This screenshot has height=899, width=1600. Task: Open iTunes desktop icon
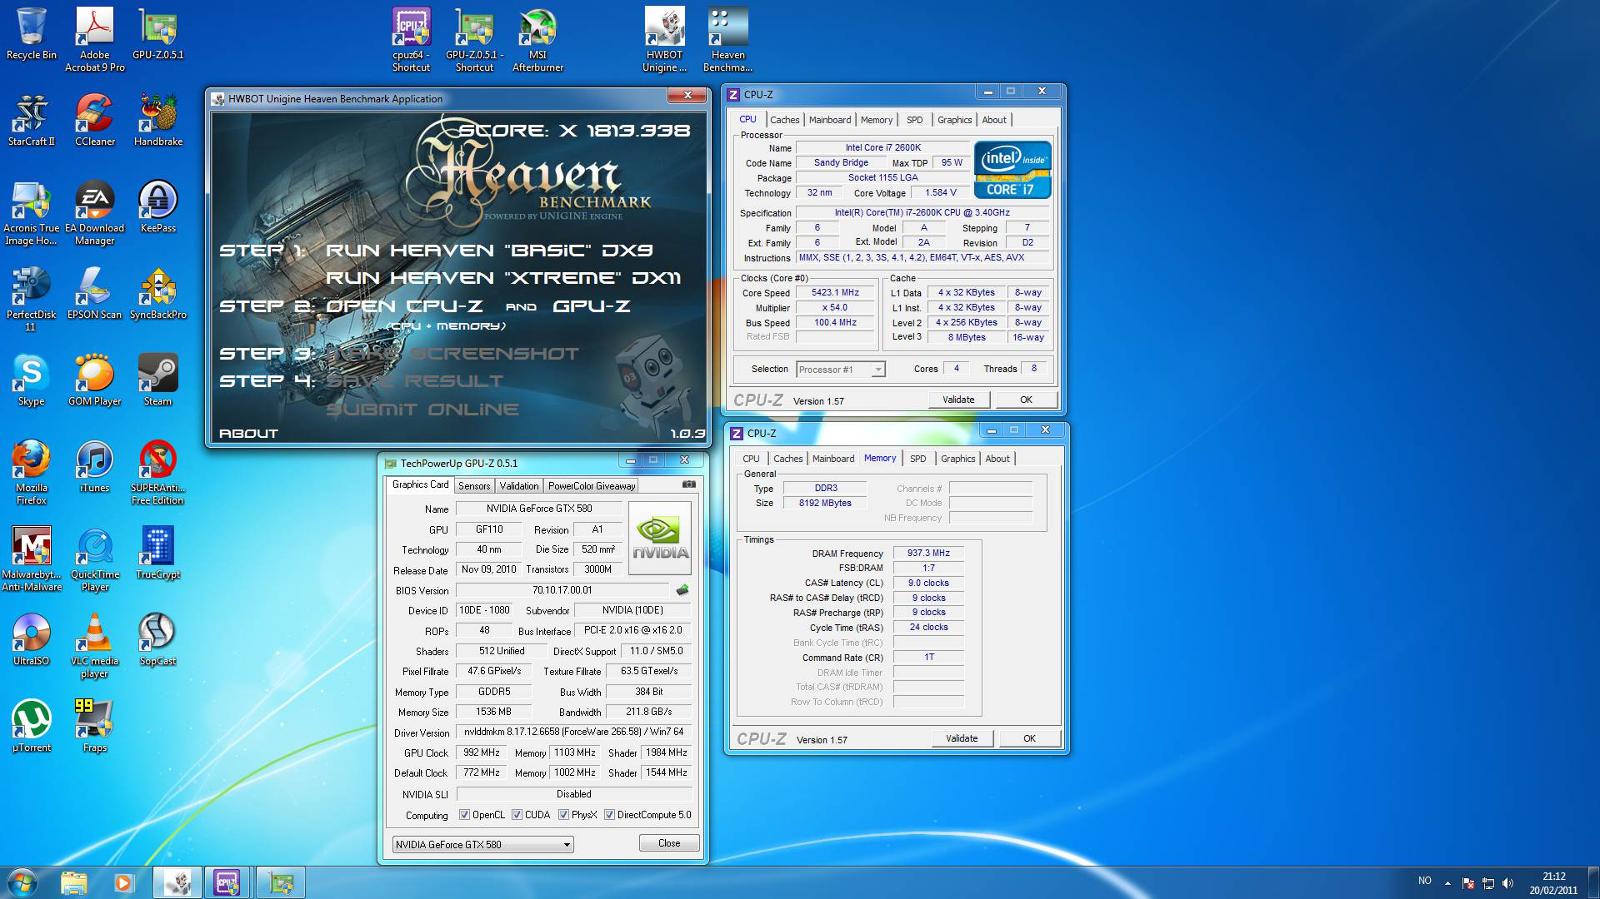coord(95,466)
